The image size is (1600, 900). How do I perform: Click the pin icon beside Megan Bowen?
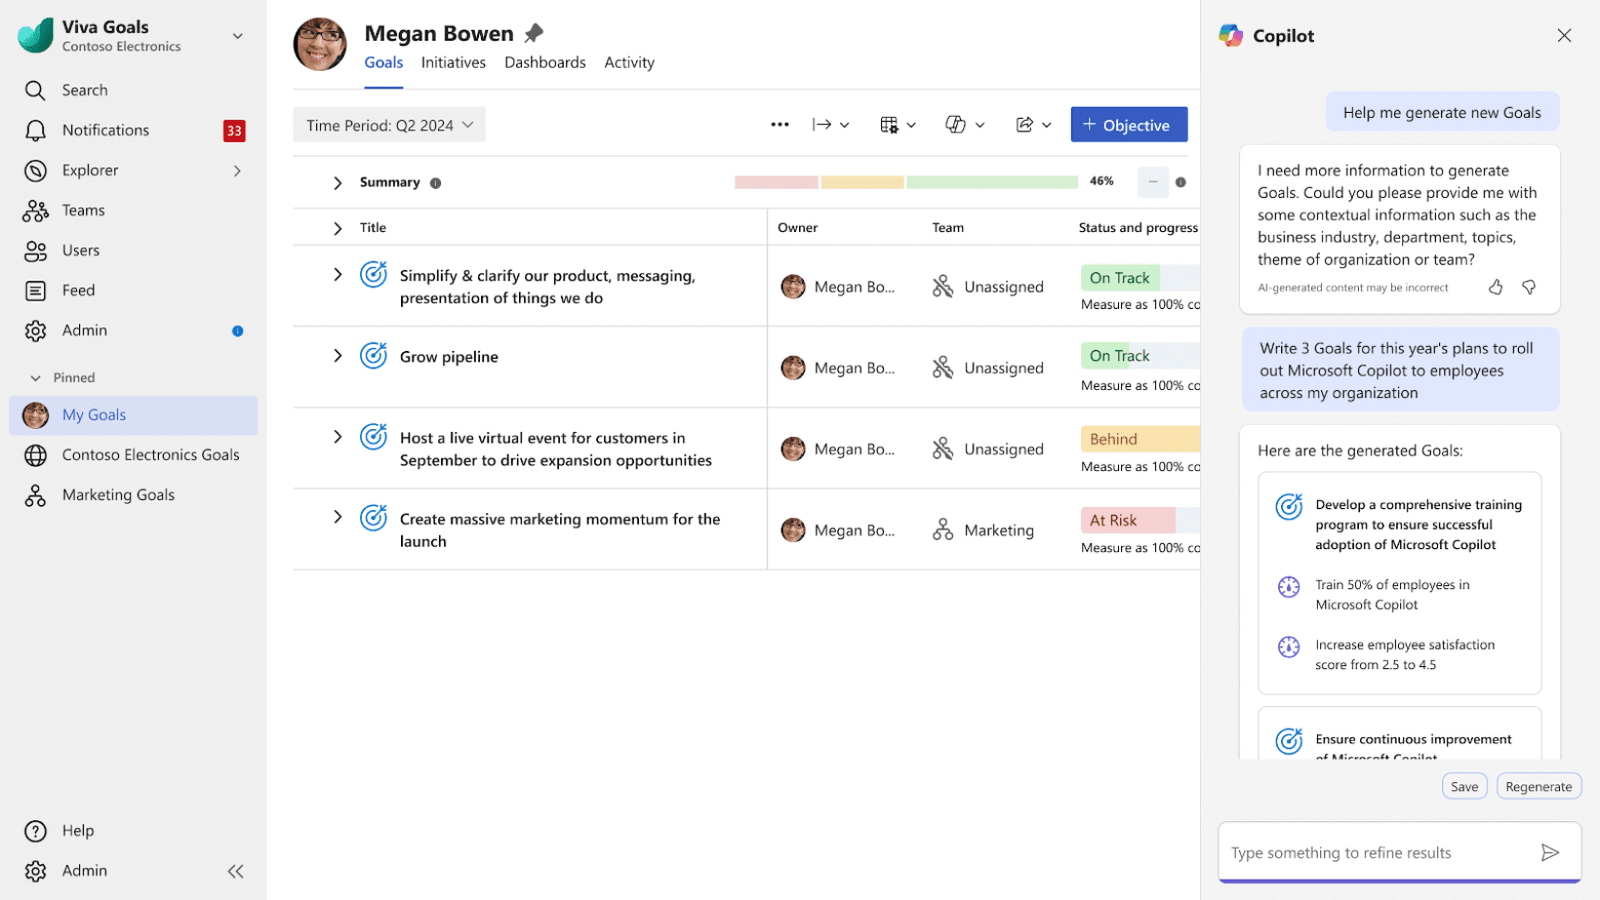534,33
